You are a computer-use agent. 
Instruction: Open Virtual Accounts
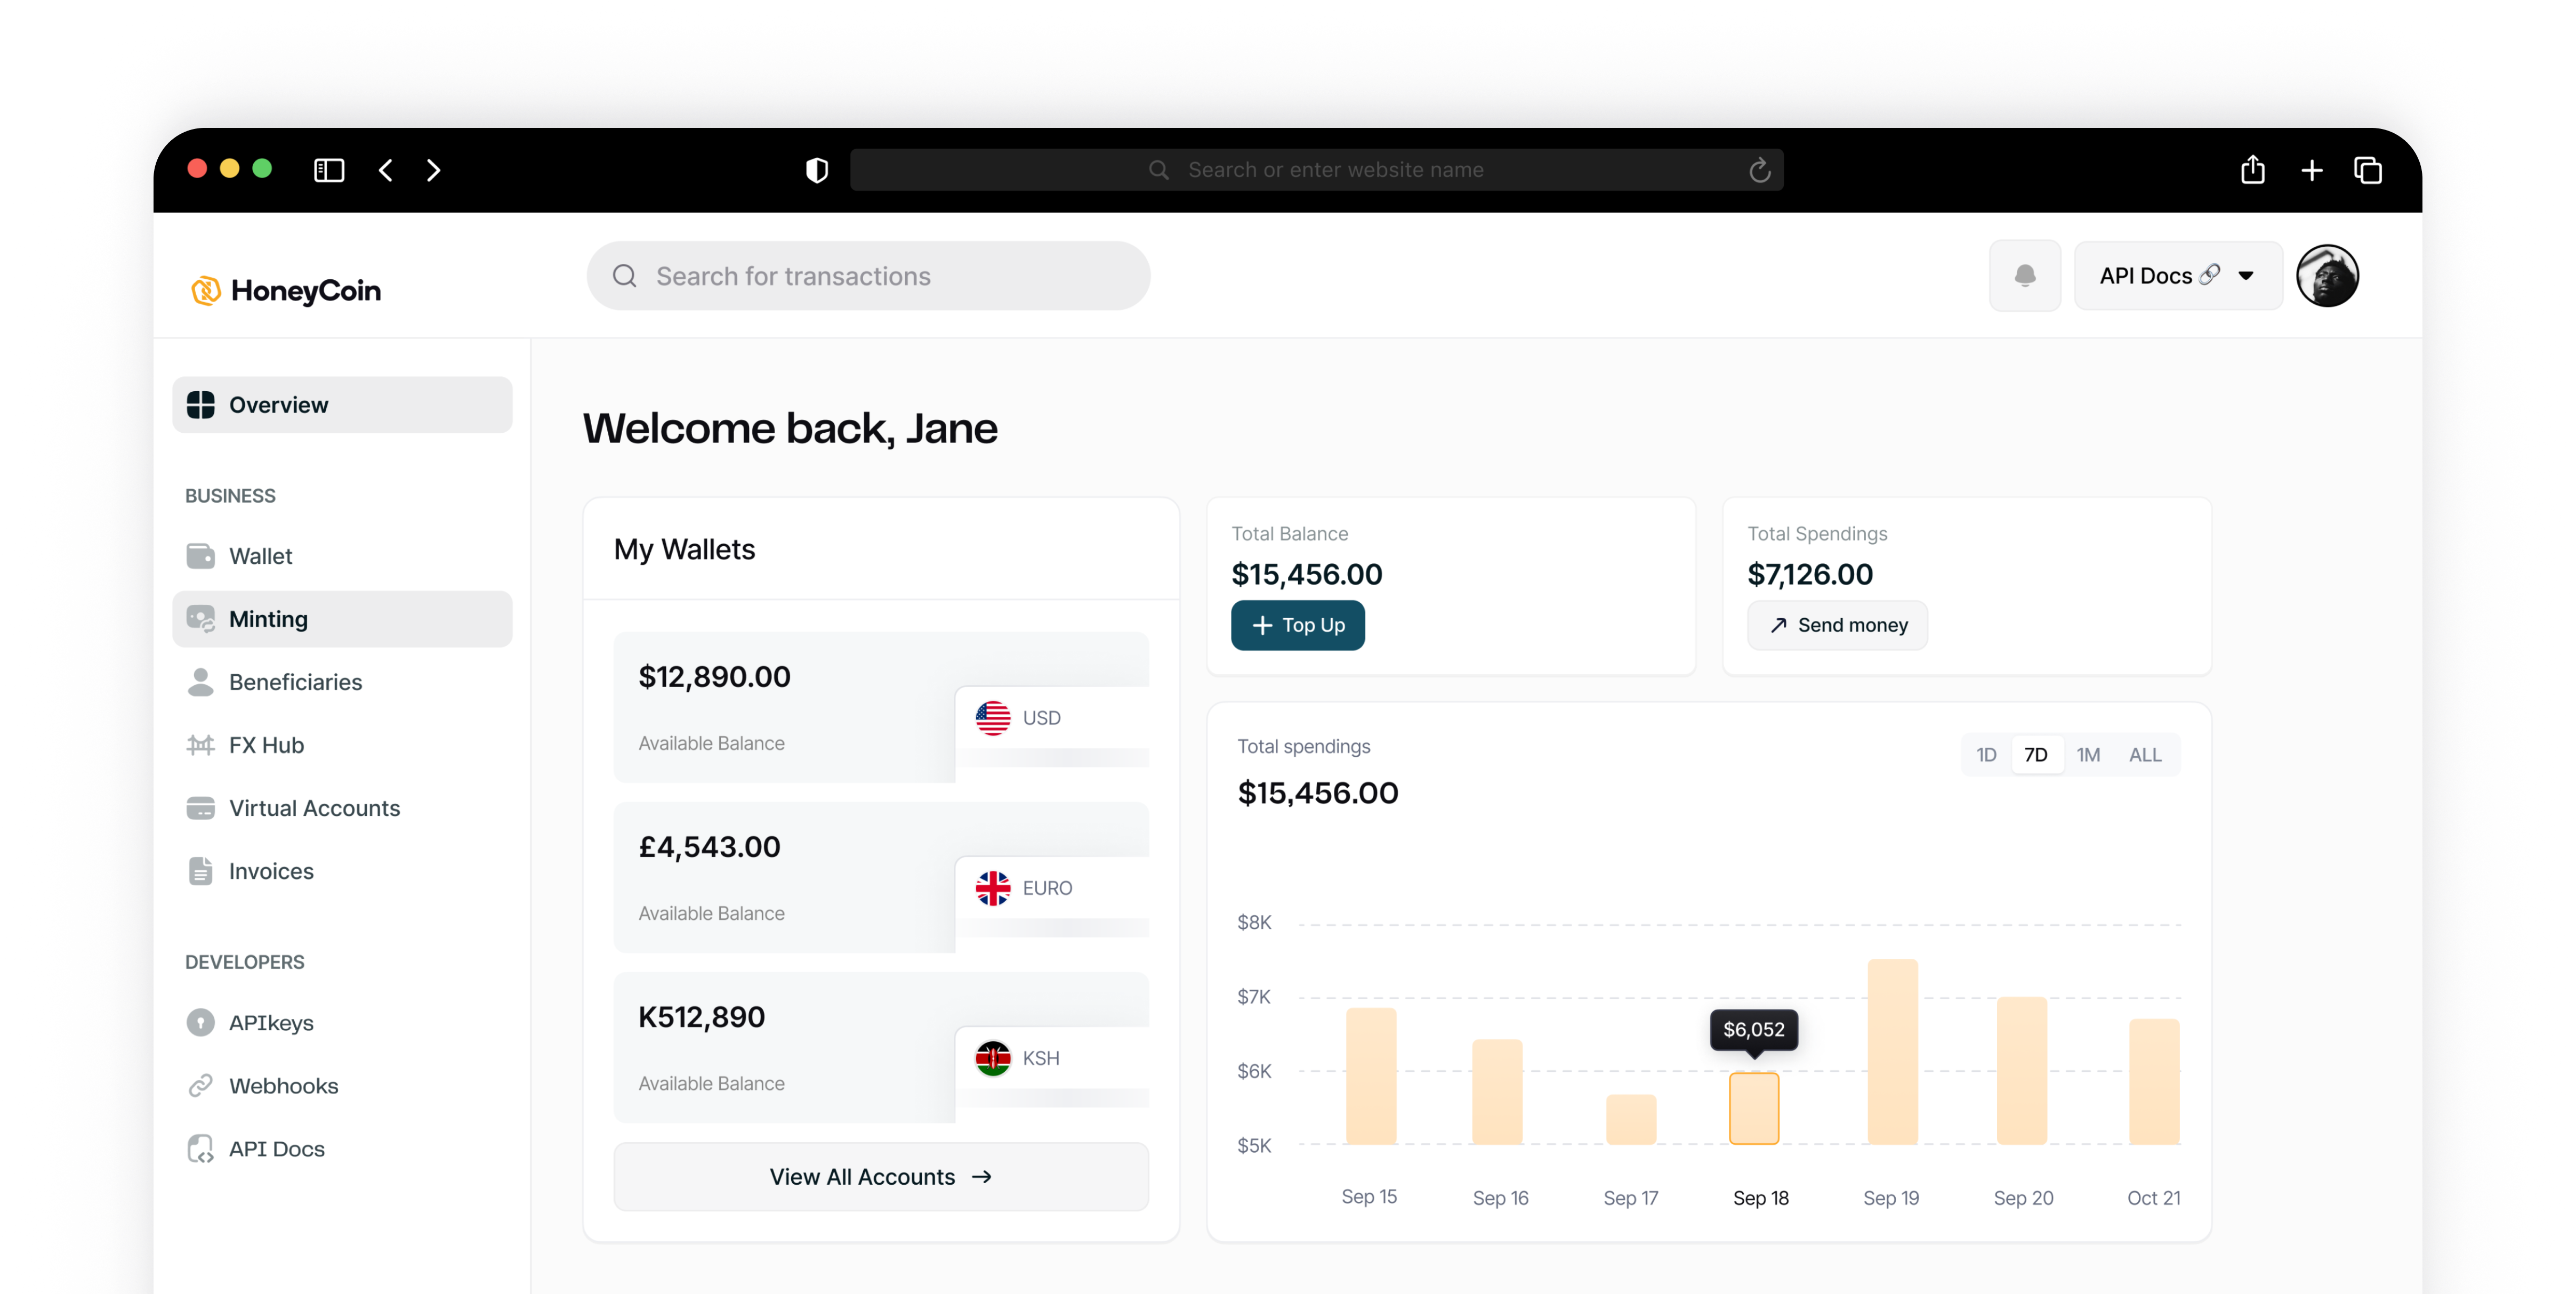pos(342,807)
